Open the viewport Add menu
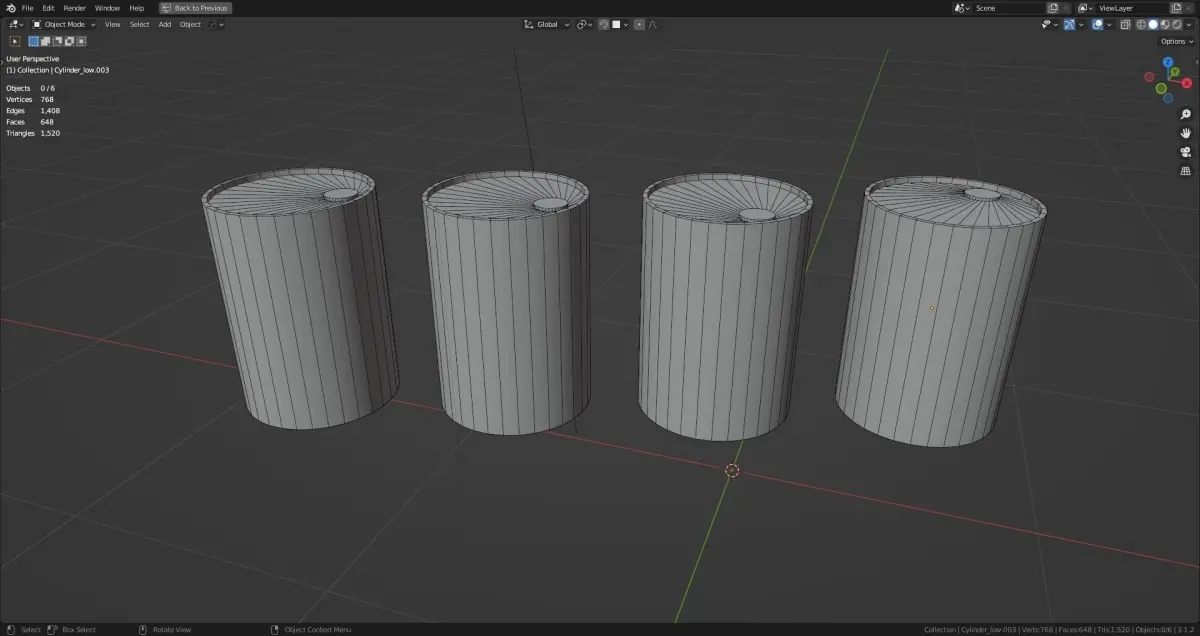1200x636 pixels. [165, 24]
